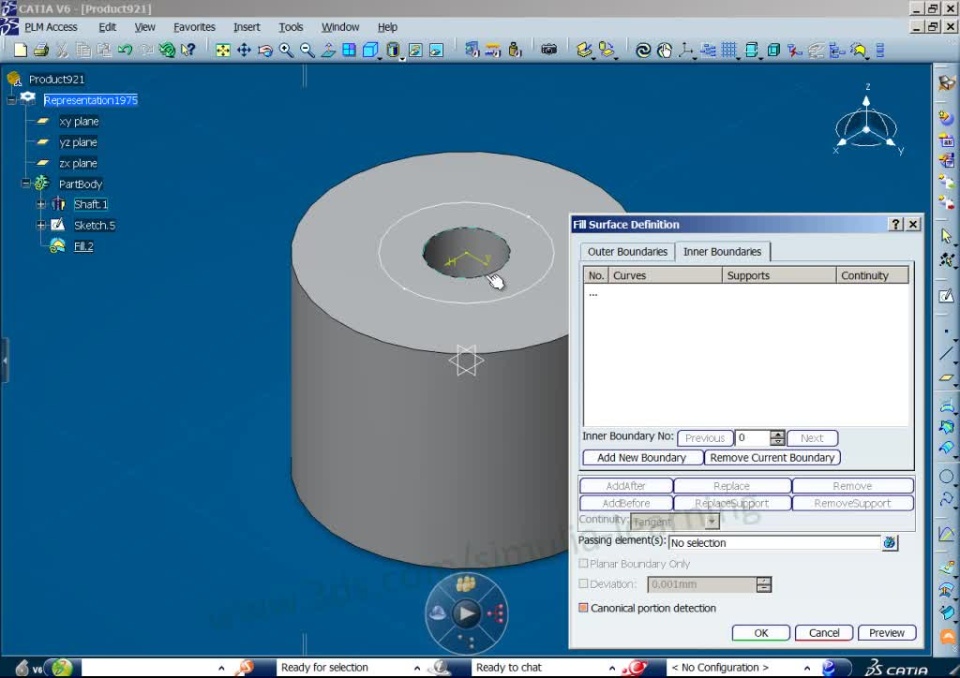
Task: Click the play button on the PLM compass
Action: [467, 613]
